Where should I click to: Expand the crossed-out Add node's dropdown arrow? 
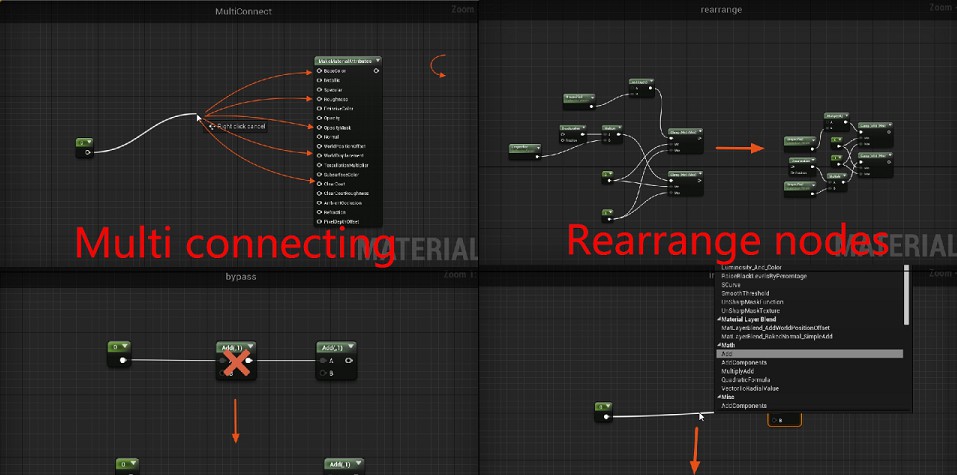[x=252, y=347]
